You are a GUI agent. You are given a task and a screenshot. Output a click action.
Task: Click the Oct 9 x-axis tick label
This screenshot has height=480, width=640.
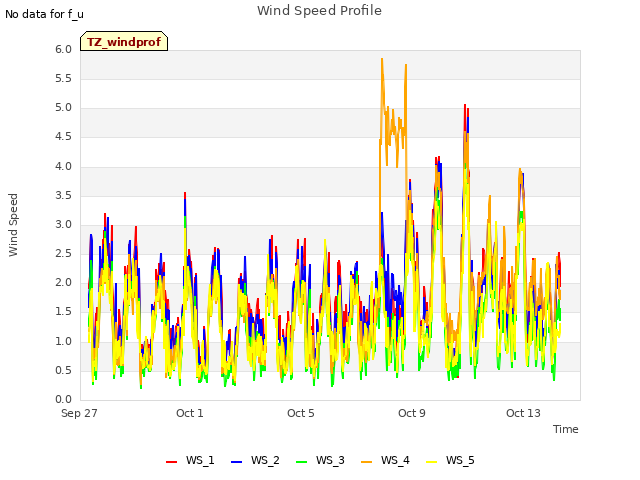point(412,413)
